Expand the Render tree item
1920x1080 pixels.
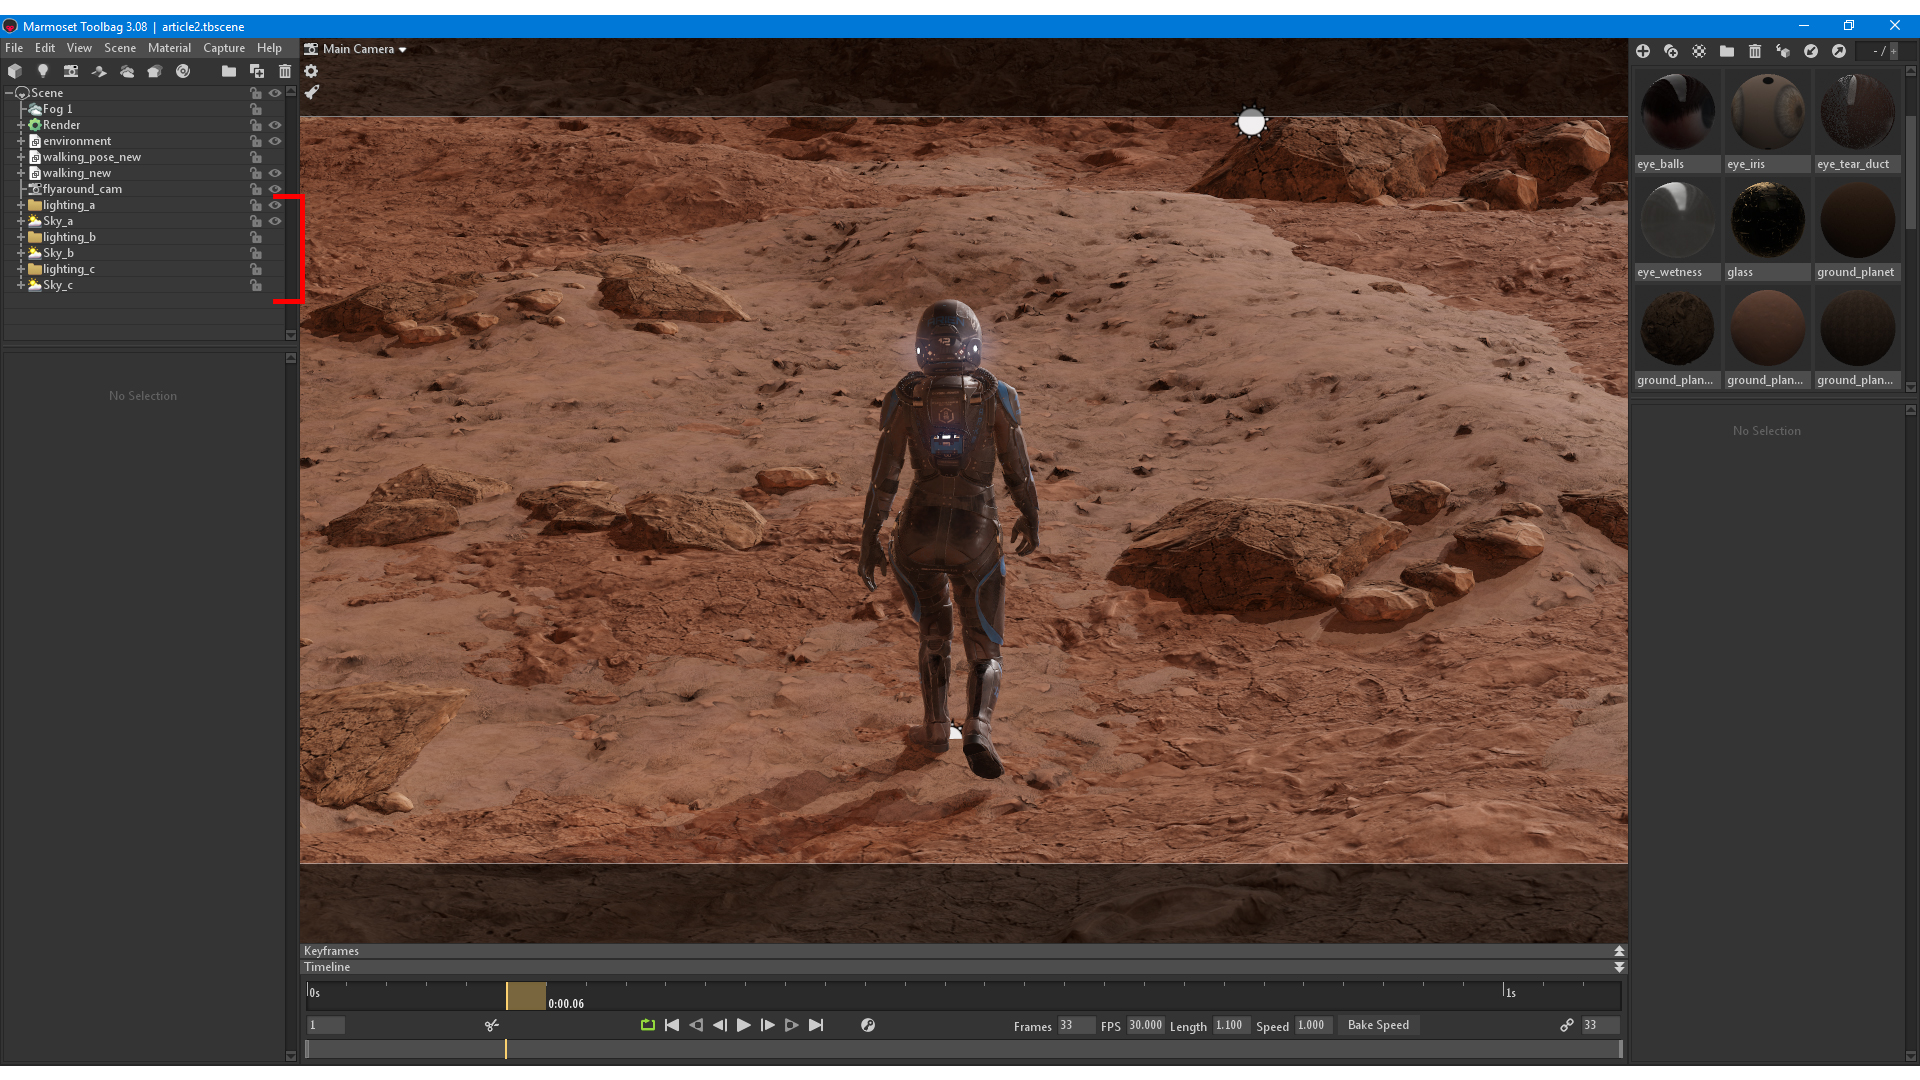21,125
